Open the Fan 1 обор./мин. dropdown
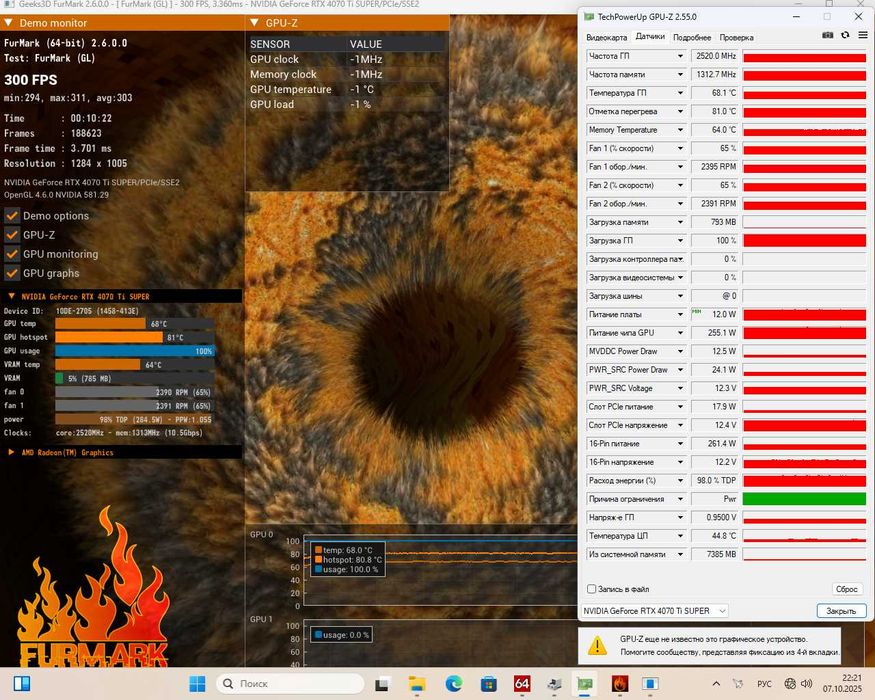The height and width of the screenshot is (700, 875). 680,166
